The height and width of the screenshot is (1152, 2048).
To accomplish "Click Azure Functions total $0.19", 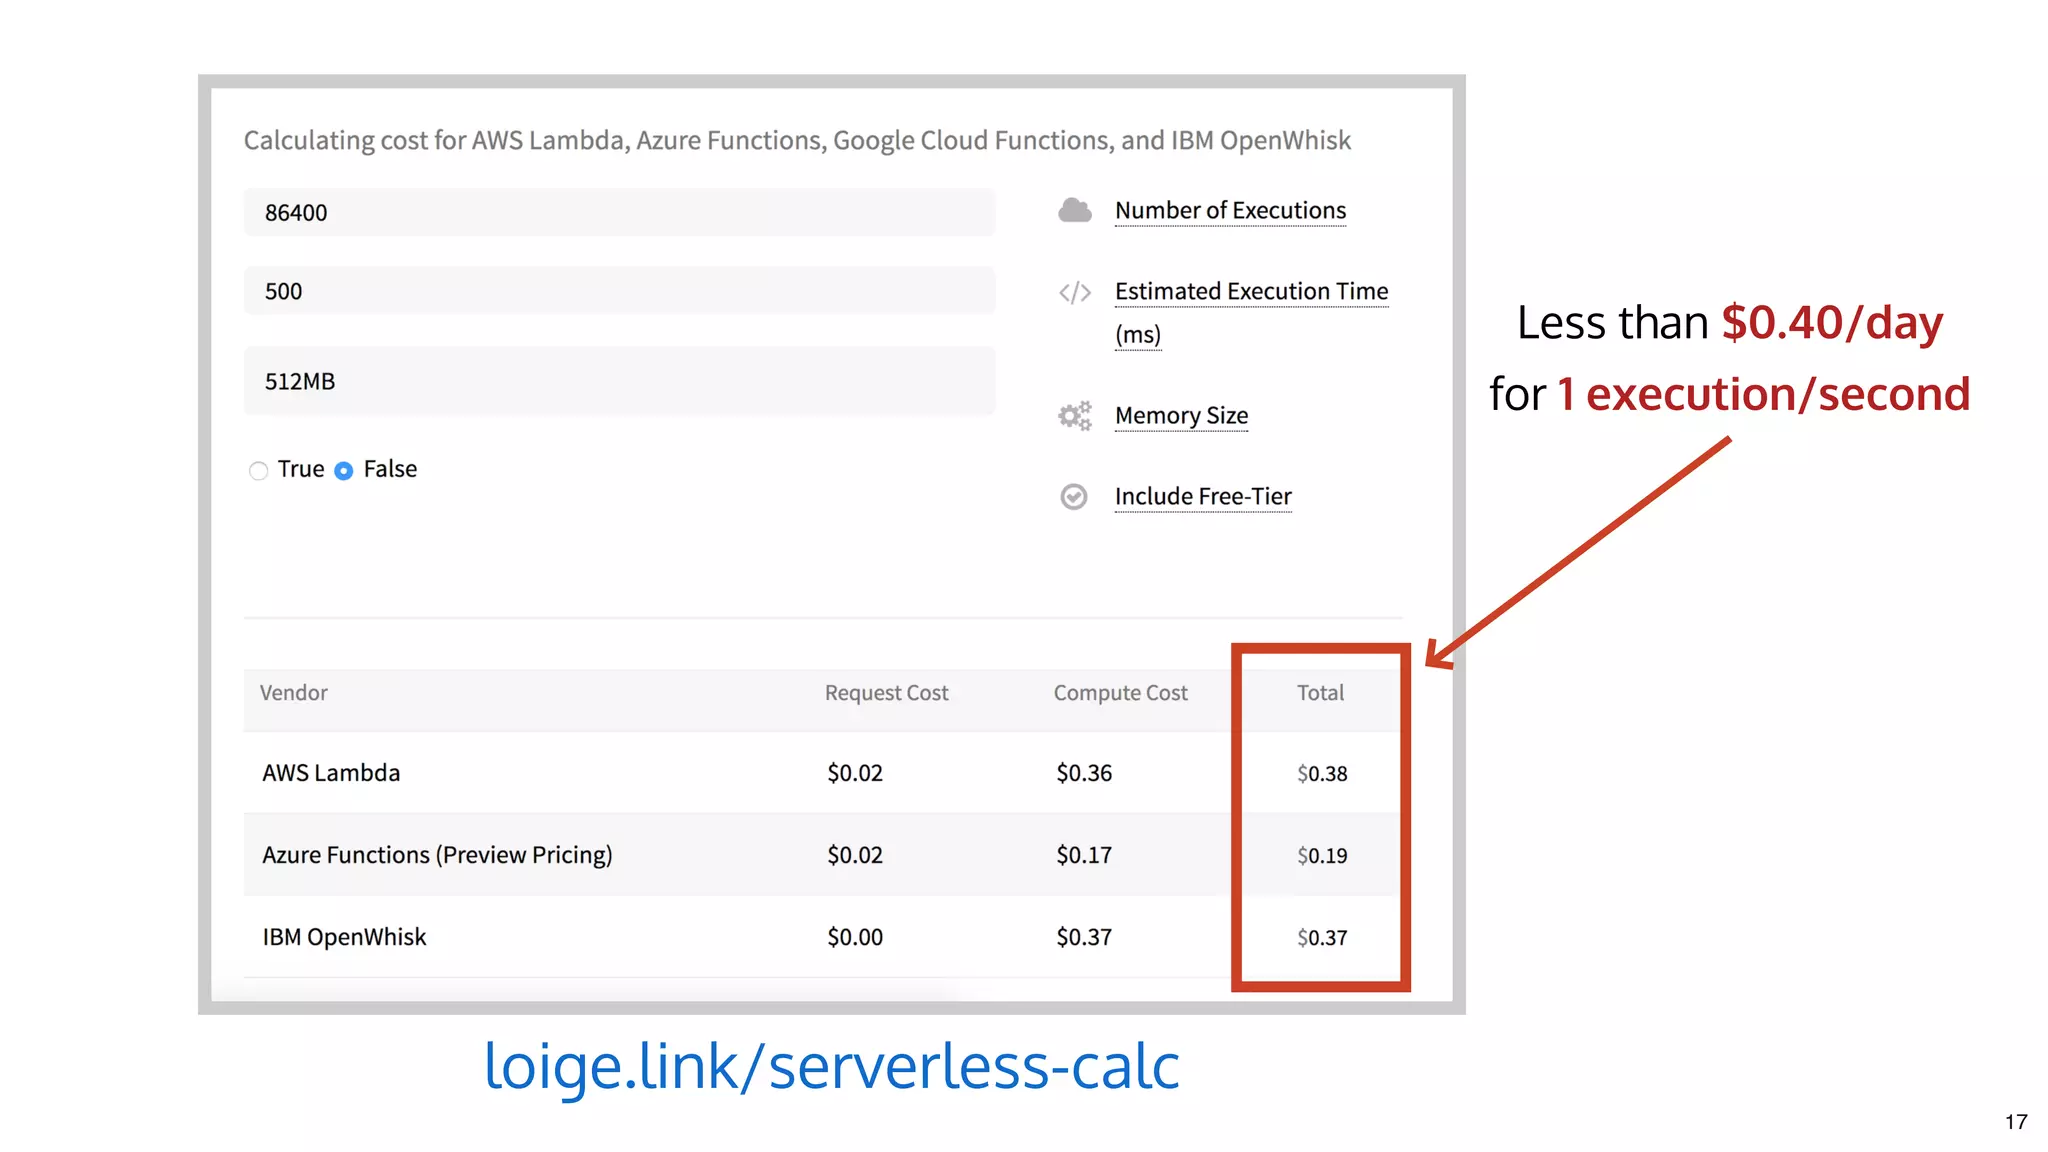I will pos(1322,855).
